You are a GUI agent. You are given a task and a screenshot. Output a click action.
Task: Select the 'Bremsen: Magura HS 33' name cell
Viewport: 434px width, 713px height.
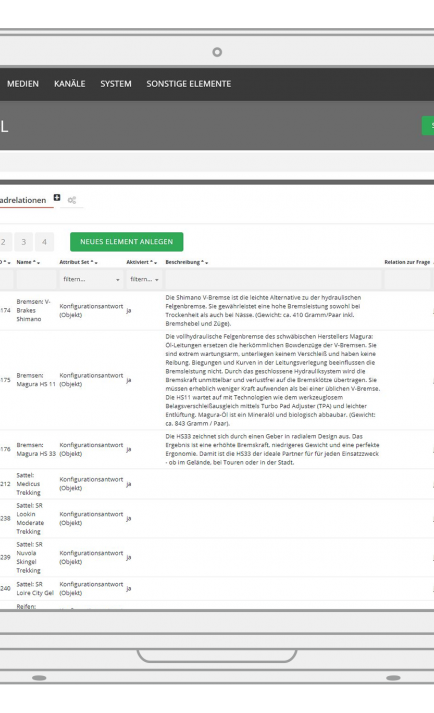coord(36,449)
